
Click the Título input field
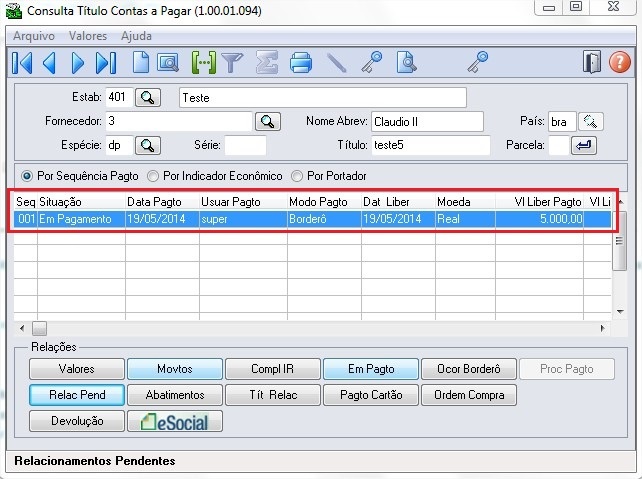coord(430,145)
